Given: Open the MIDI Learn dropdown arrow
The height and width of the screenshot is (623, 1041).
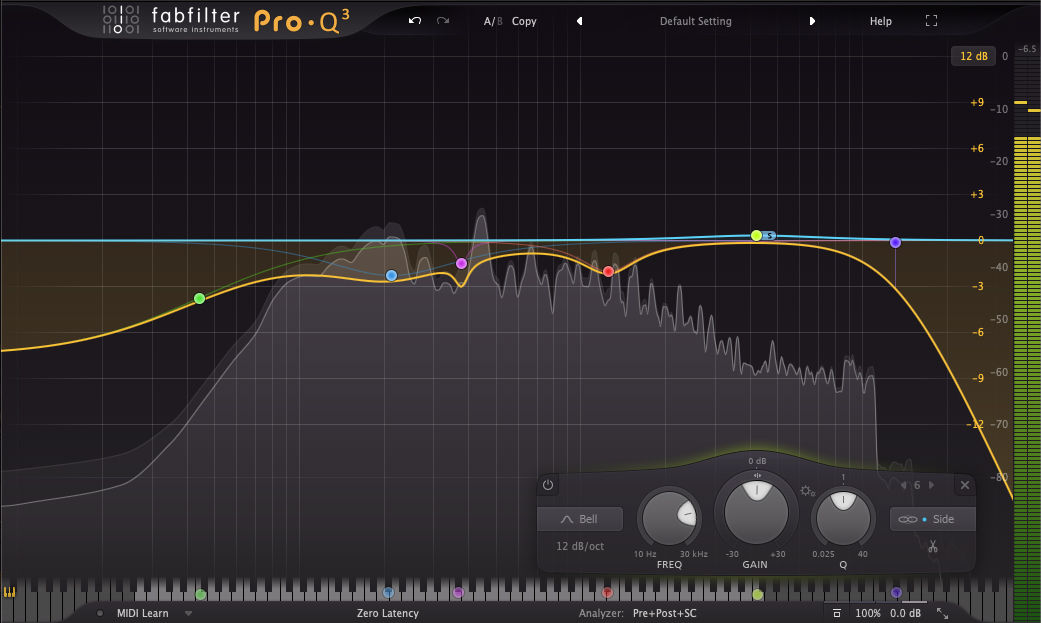Looking at the screenshot, I should point(189,613).
